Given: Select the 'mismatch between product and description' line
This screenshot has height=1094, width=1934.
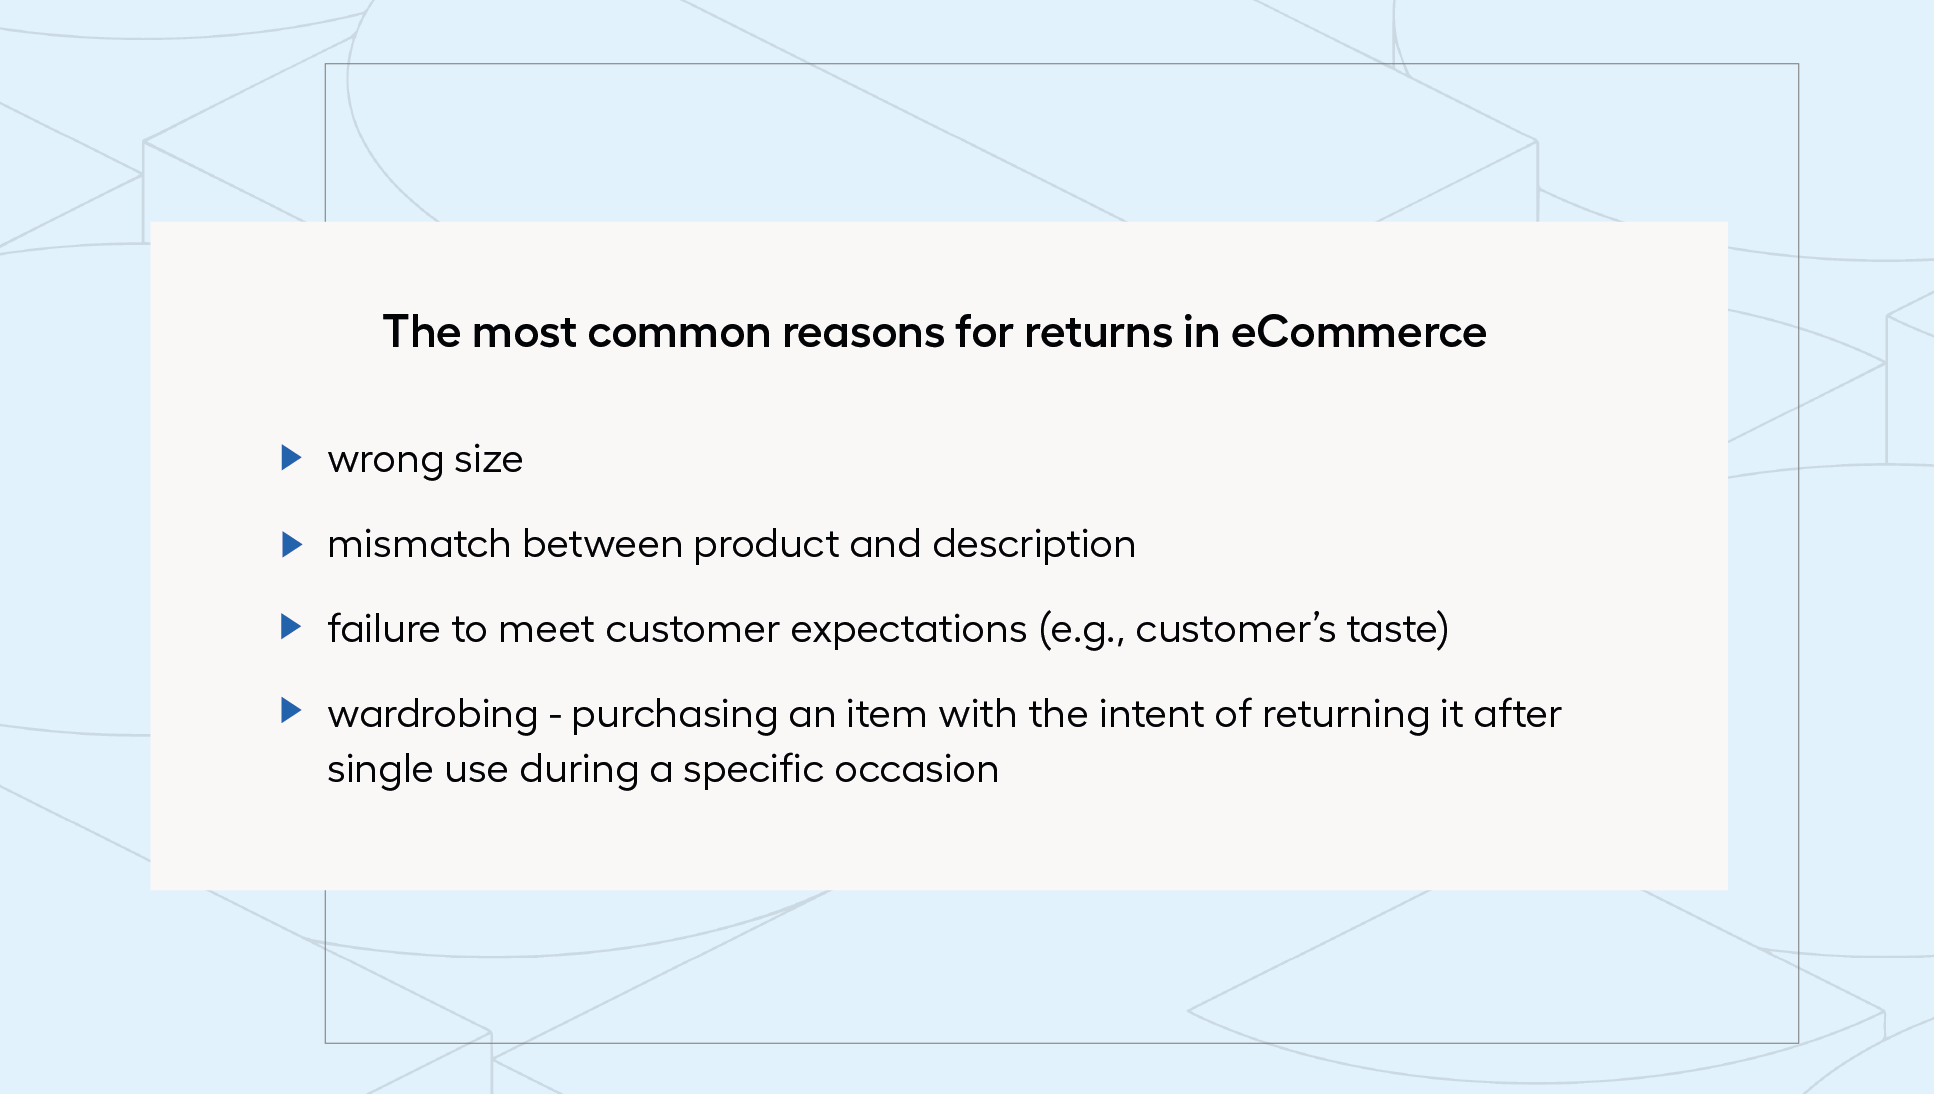Looking at the screenshot, I should click(x=731, y=545).
